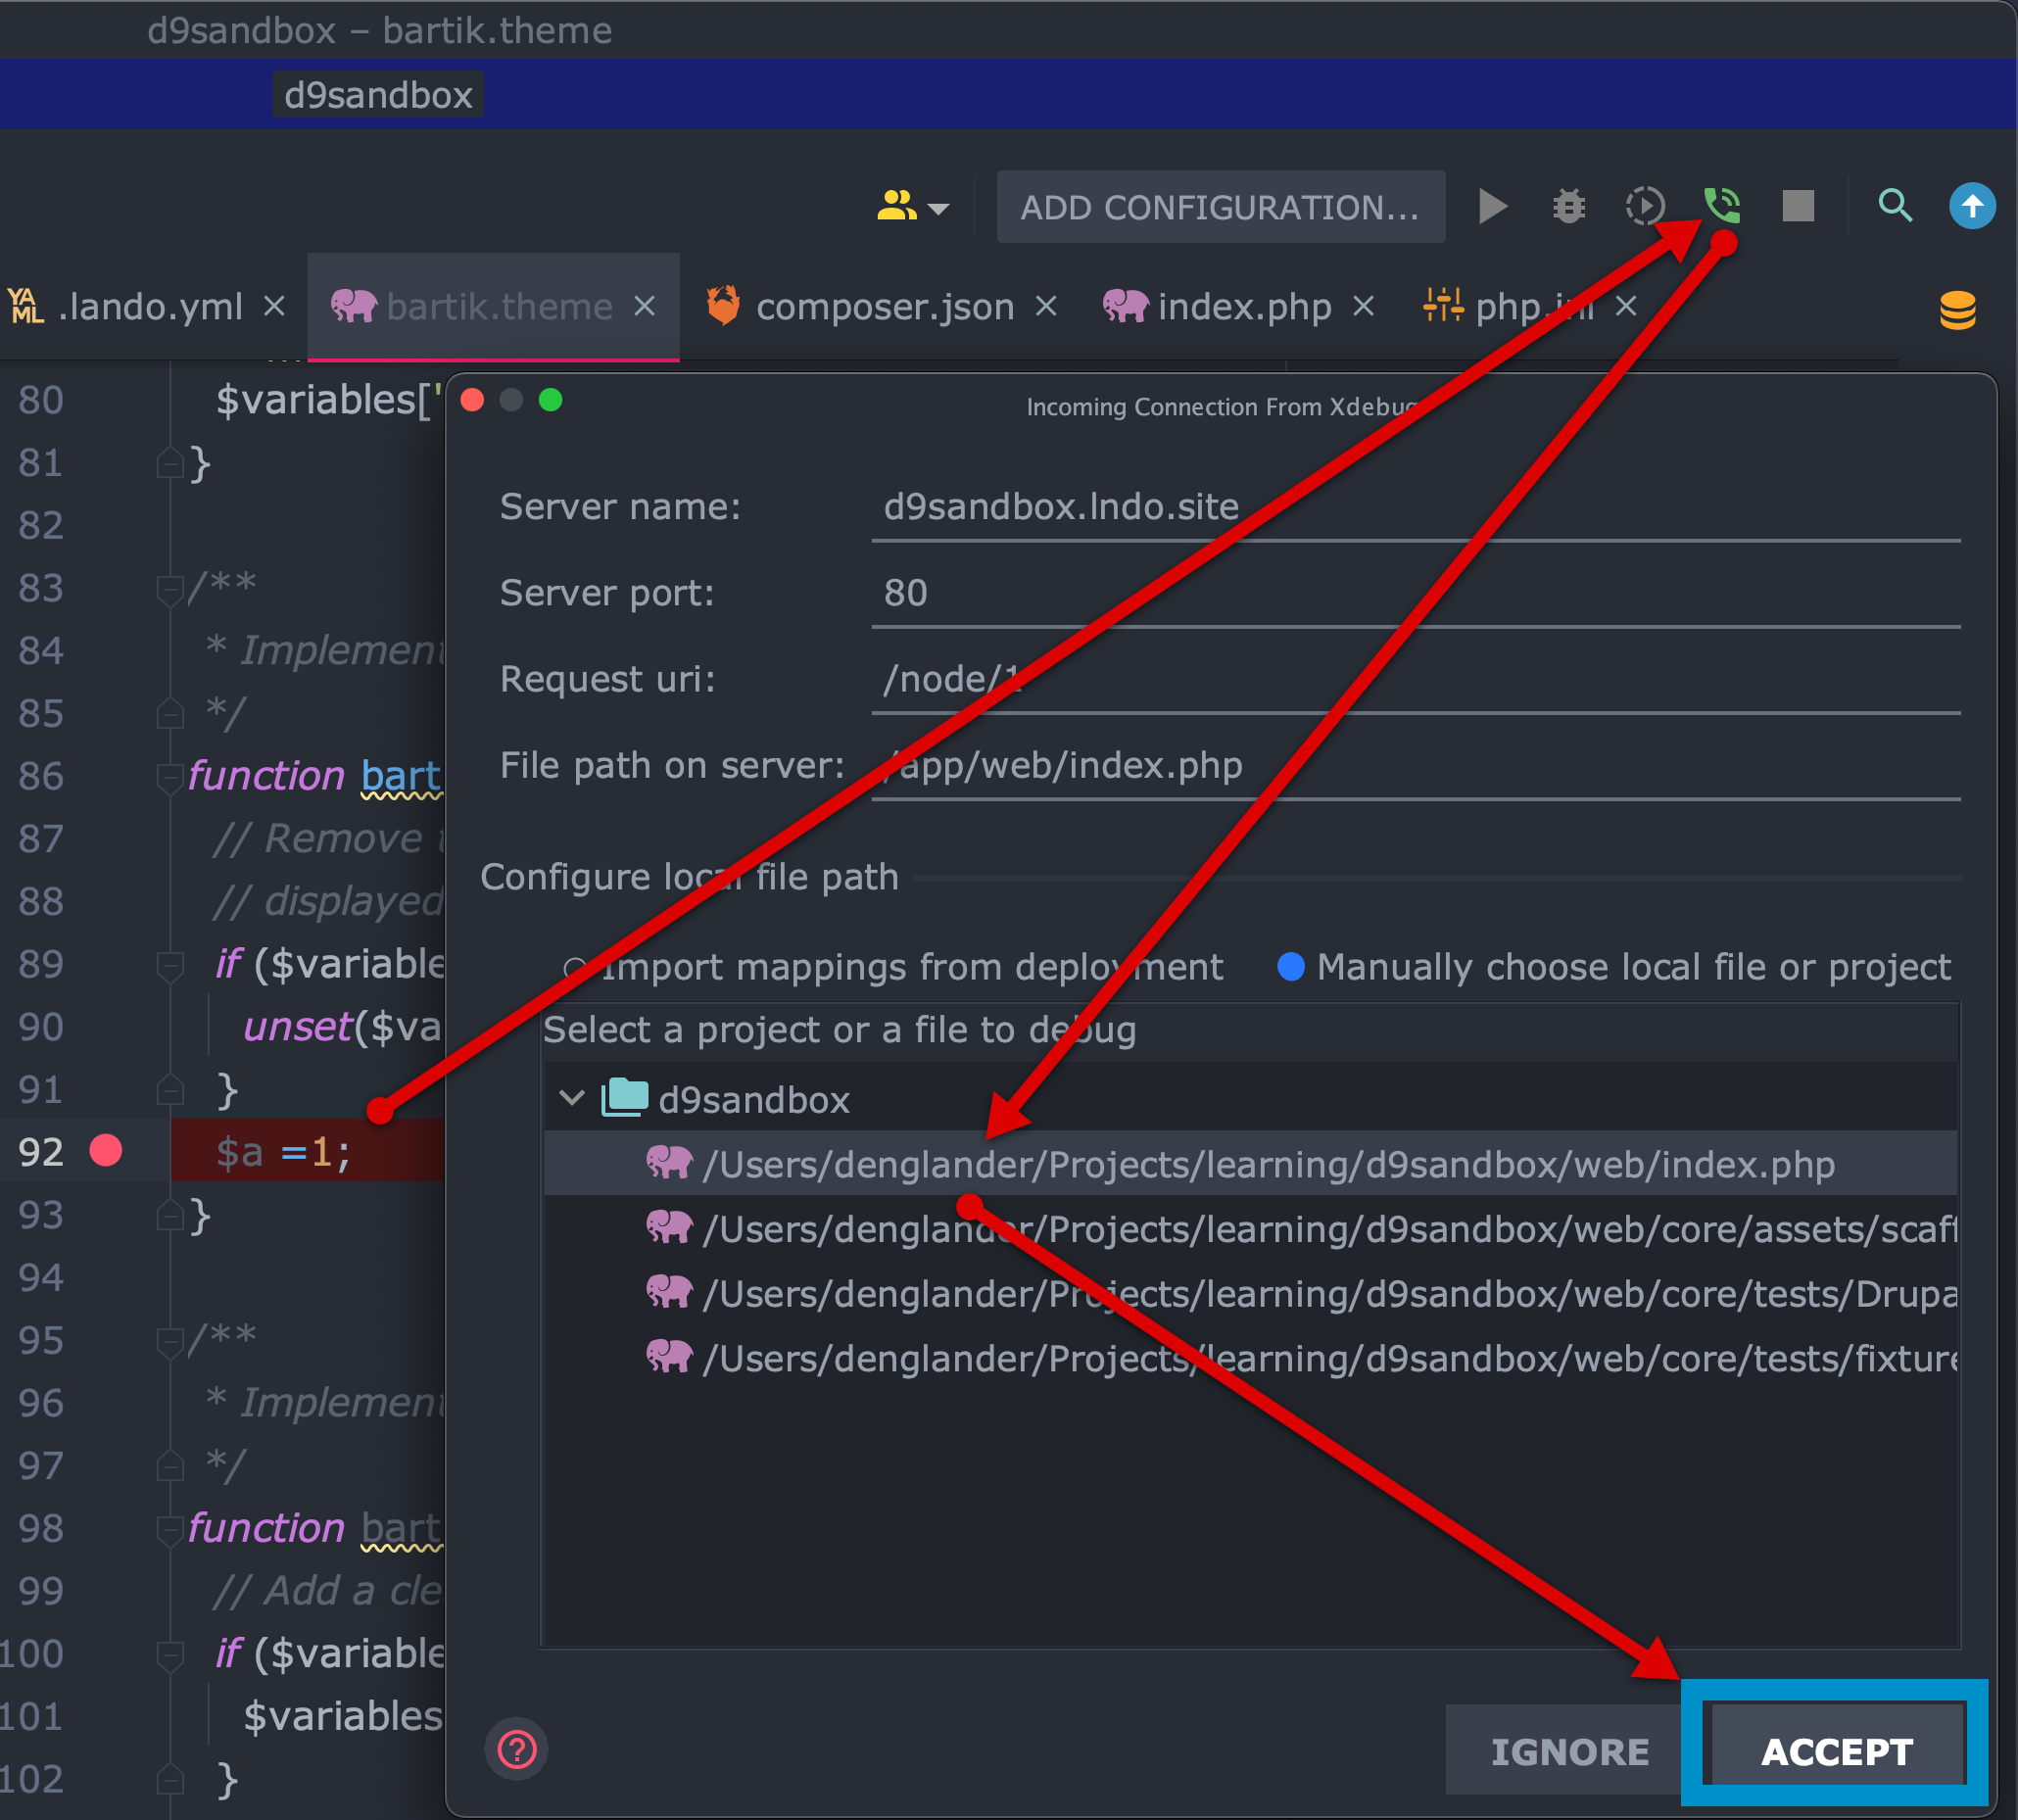Image resolution: width=2018 pixels, height=1820 pixels.
Task: Close the Incoming Connection dialog red button
Action: (473, 400)
